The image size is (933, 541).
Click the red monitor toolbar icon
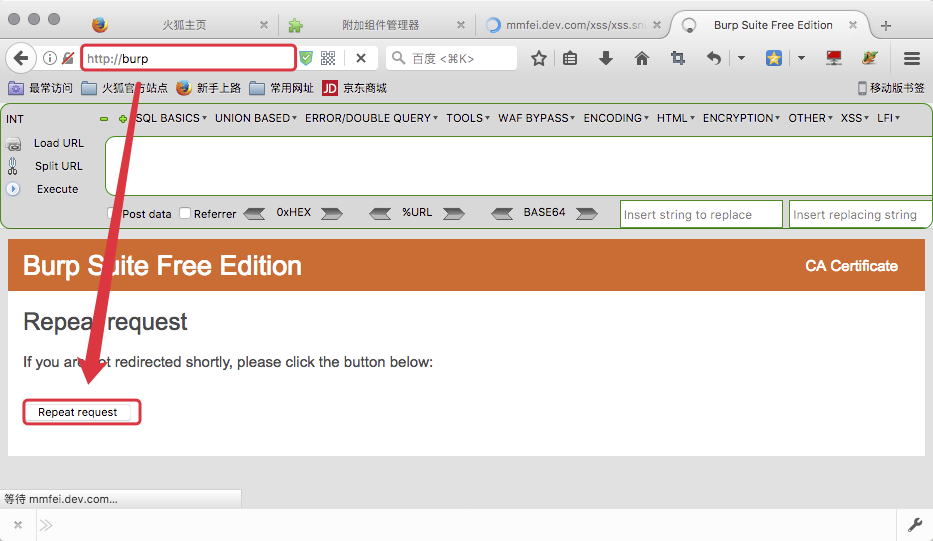tap(834, 58)
